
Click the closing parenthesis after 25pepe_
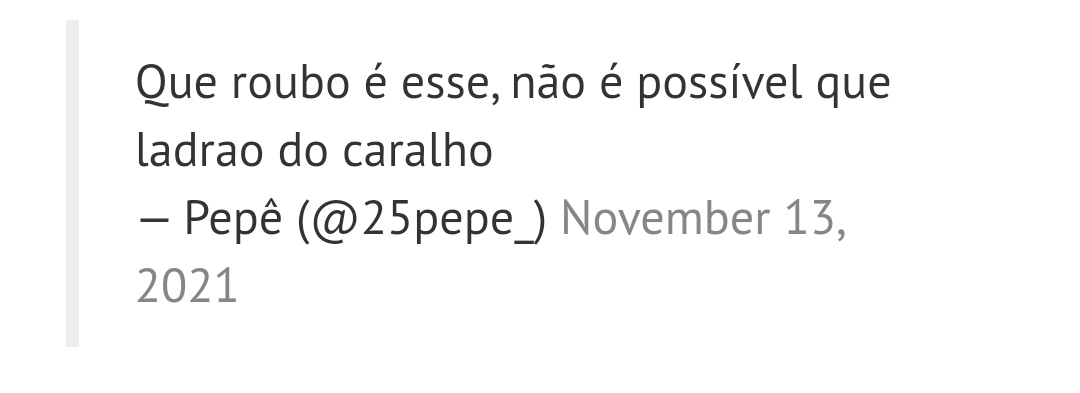pyautogui.click(x=540, y=221)
